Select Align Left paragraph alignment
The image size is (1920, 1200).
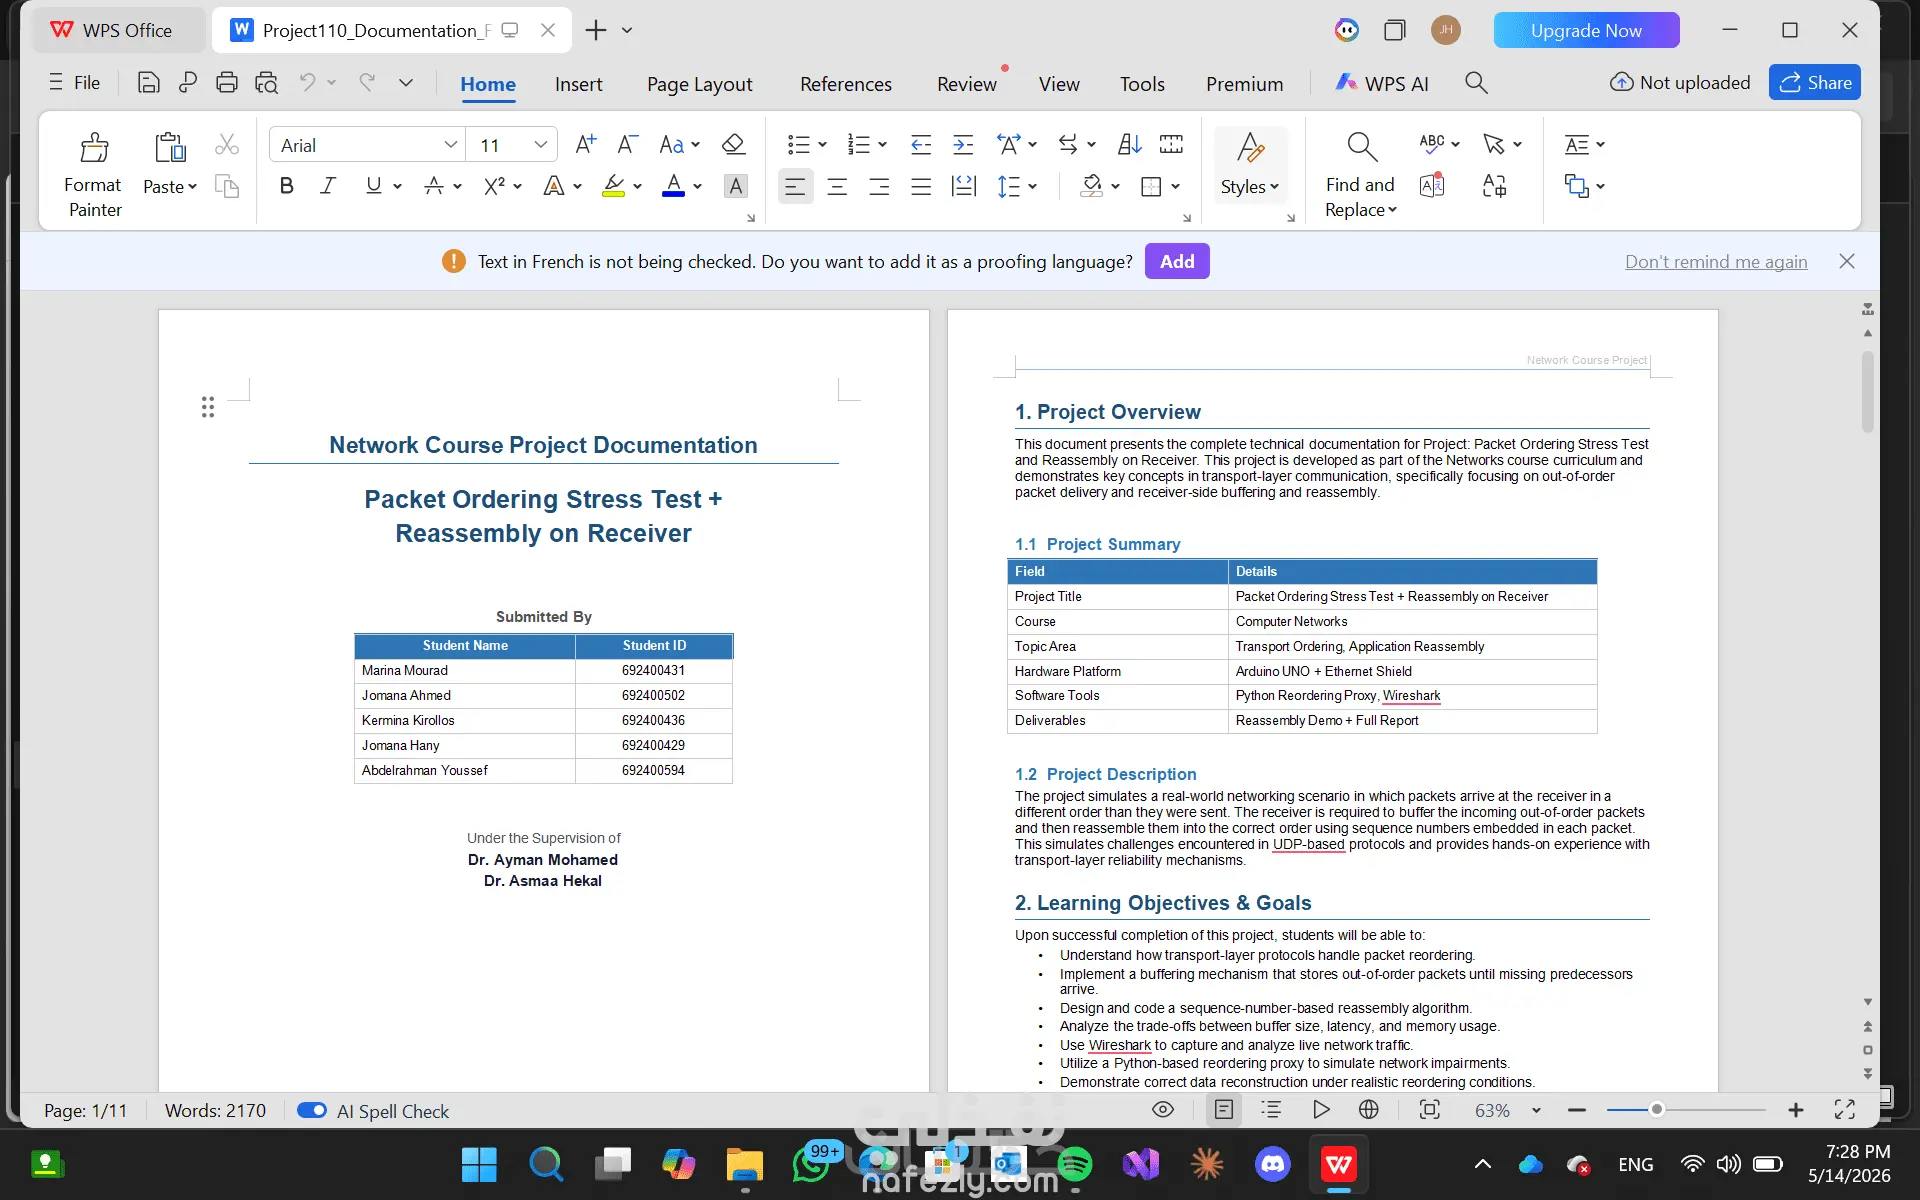795,186
